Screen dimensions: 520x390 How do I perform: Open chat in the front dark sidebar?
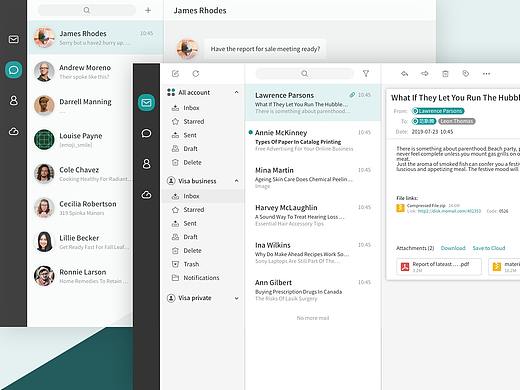tap(146, 133)
